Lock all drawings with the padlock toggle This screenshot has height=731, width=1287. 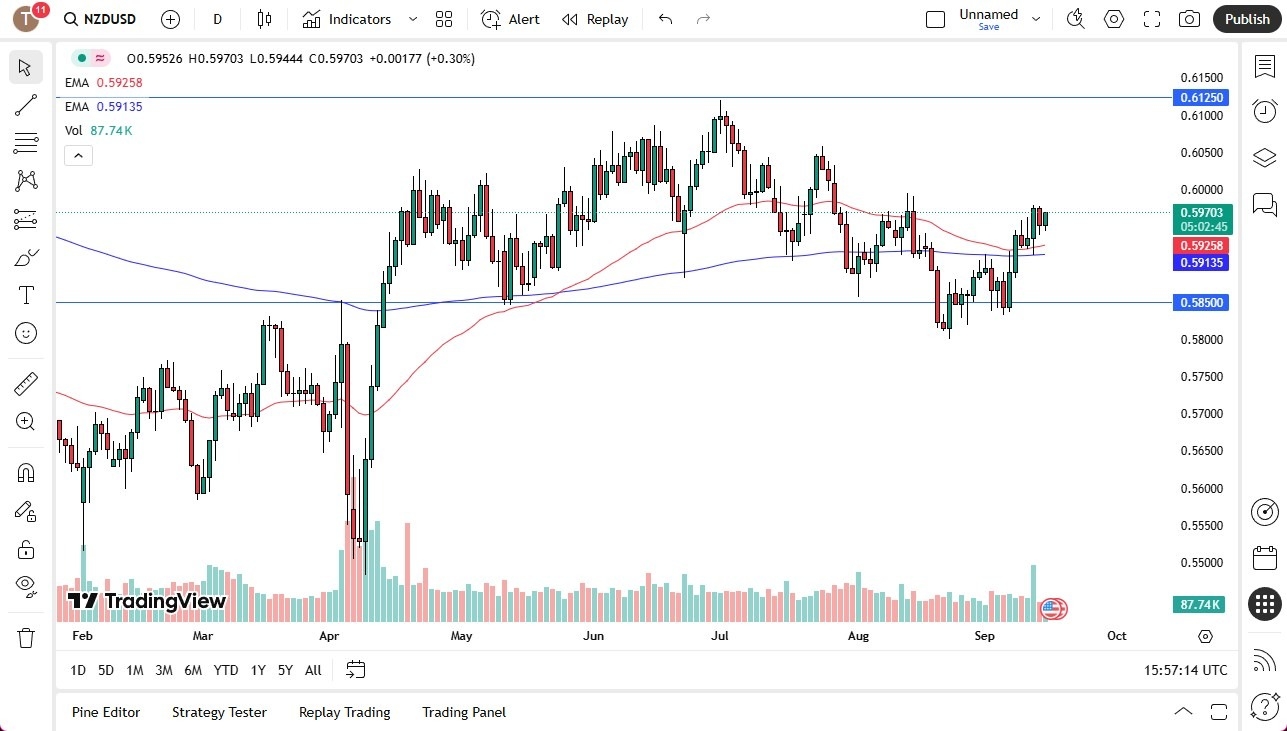(25, 549)
